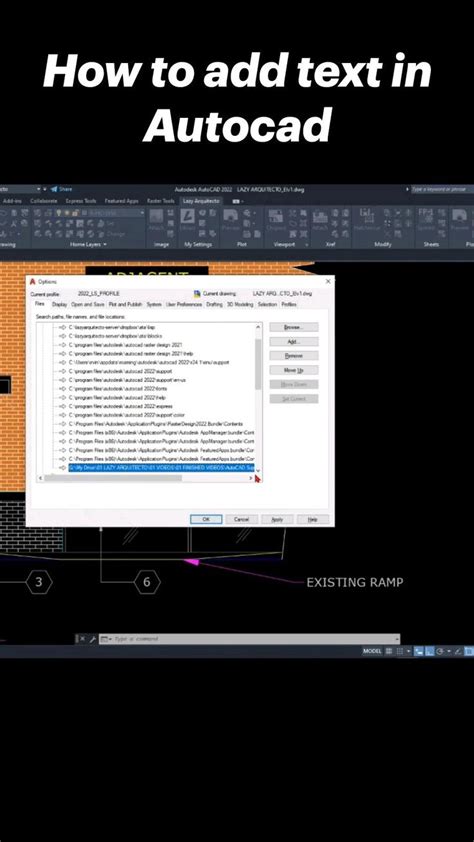Switch to the Featured Apps ribbon tab
Image resolution: width=474 pixels, height=842 pixels.
pyautogui.click(x=121, y=201)
